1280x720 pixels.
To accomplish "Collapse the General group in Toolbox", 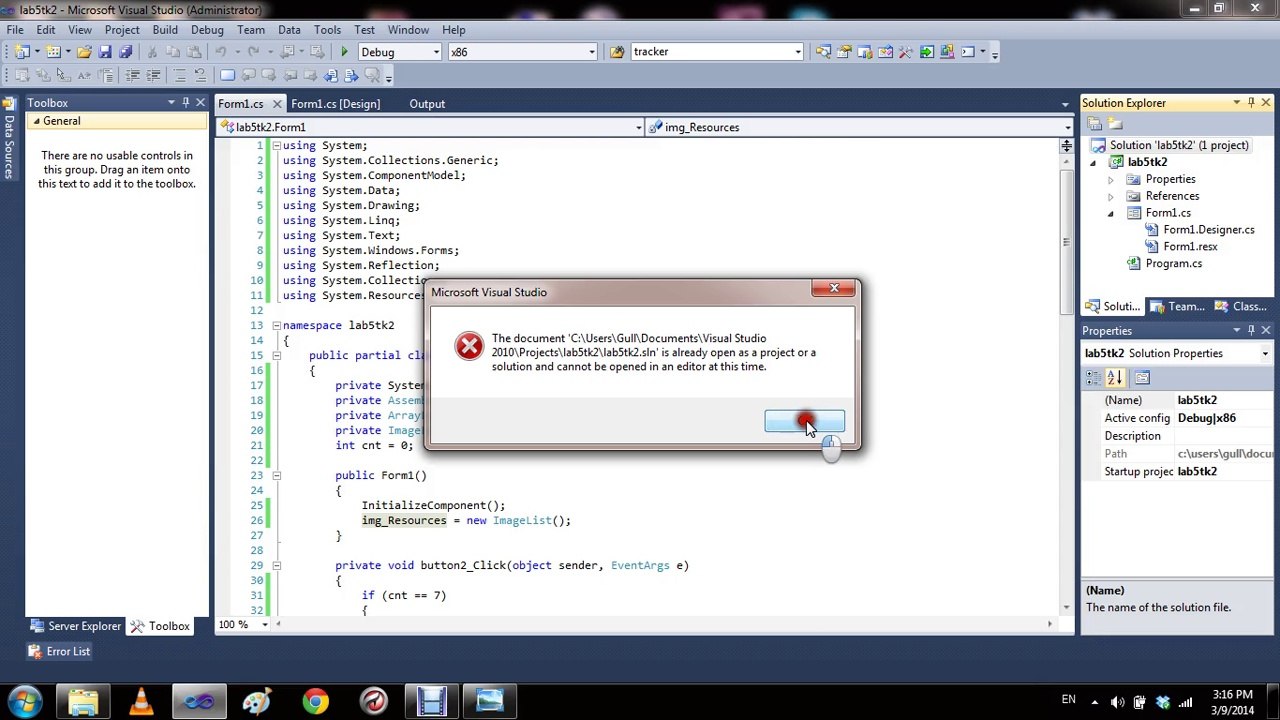I will click(36, 121).
